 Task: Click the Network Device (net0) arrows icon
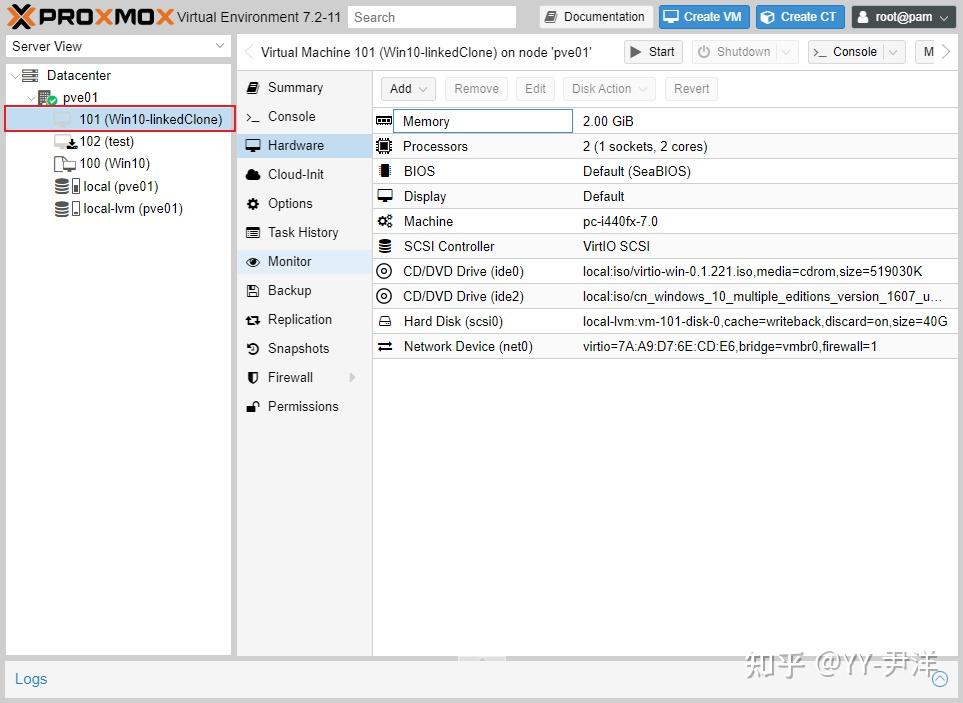tap(384, 346)
